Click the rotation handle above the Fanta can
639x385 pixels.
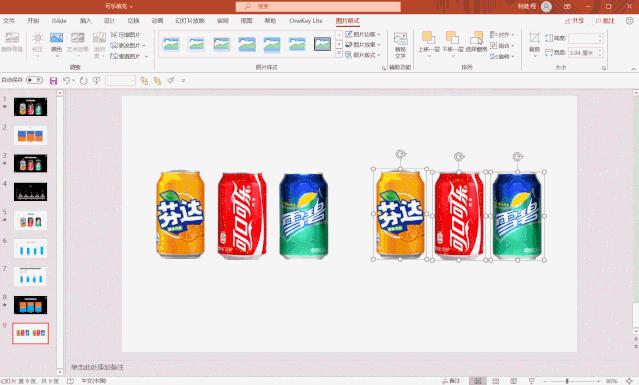tap(401, 154)
